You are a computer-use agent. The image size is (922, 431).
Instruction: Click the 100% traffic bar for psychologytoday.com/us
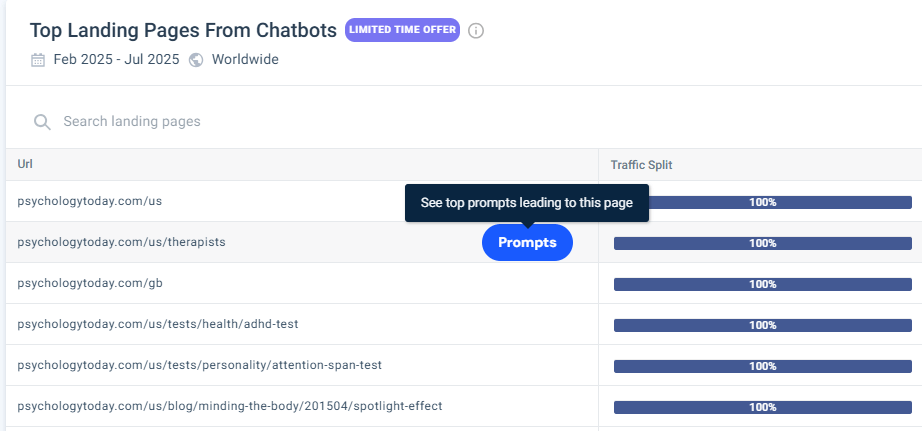[x=780, y=202]
